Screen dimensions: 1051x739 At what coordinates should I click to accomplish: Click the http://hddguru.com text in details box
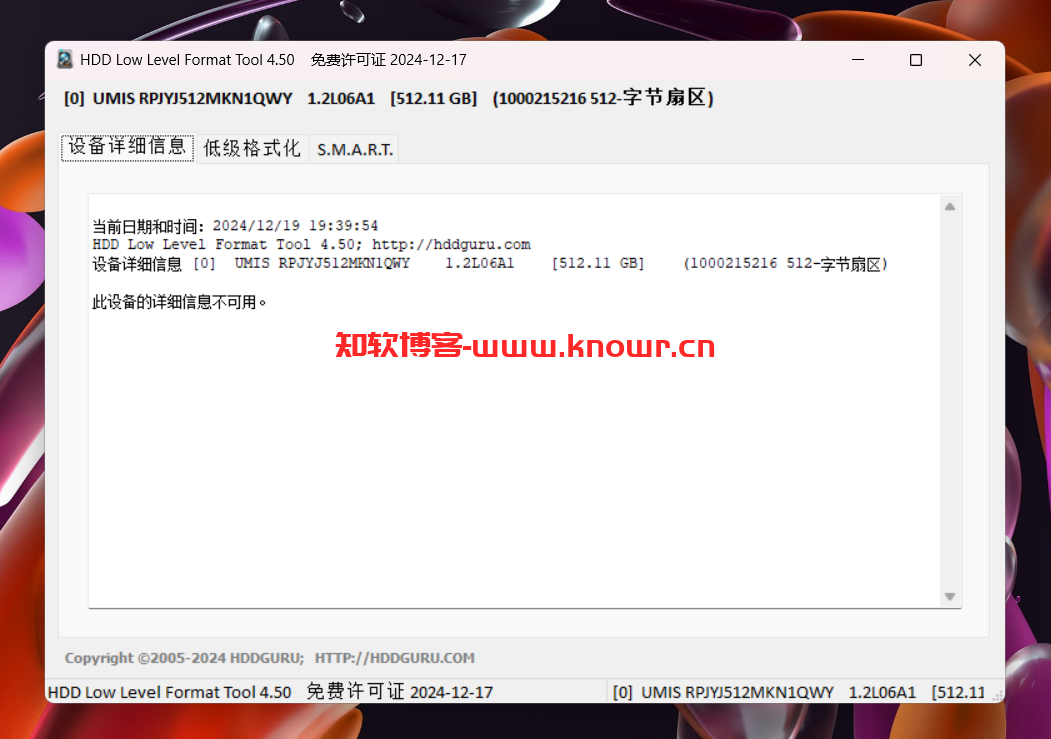(451, 245)
